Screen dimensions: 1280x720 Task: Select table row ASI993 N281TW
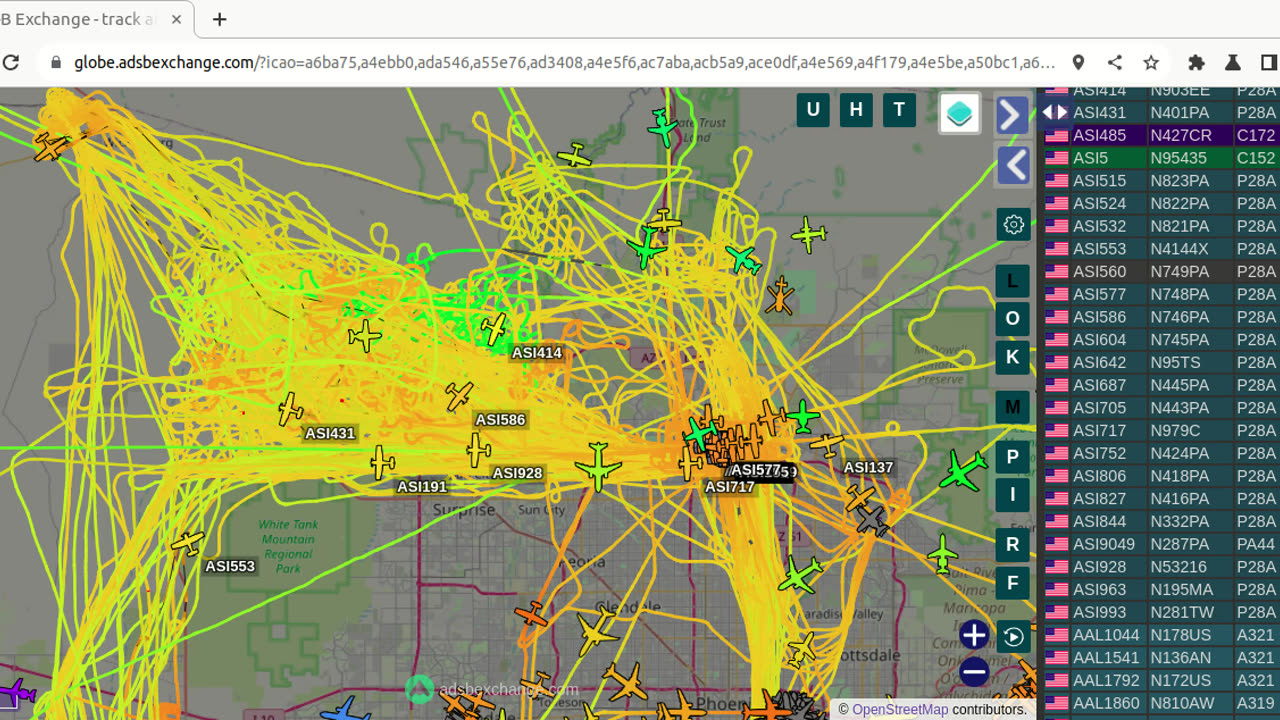point(1161,612)
